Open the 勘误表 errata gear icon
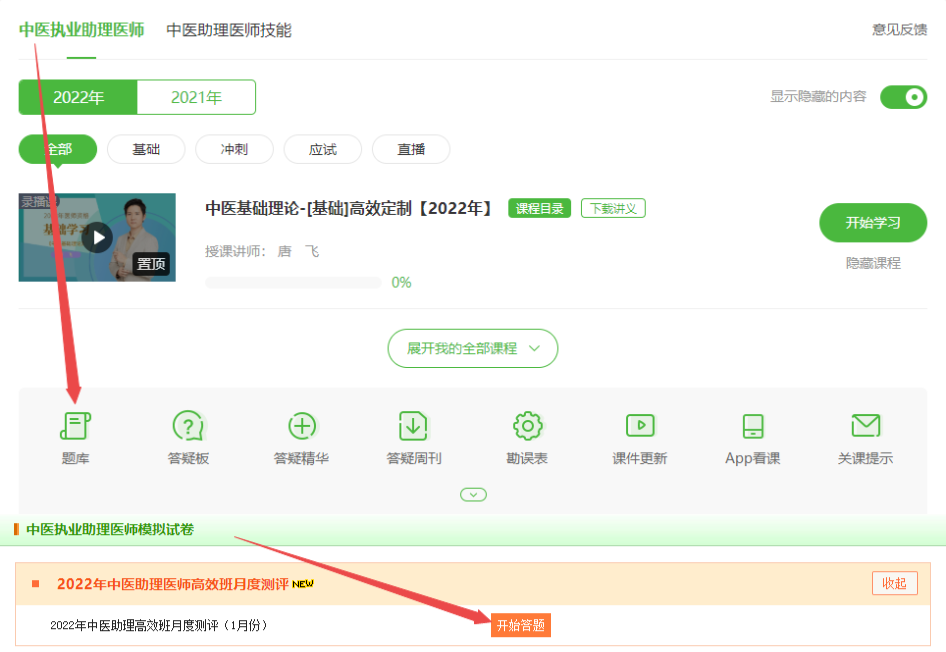 coord(527,427)
